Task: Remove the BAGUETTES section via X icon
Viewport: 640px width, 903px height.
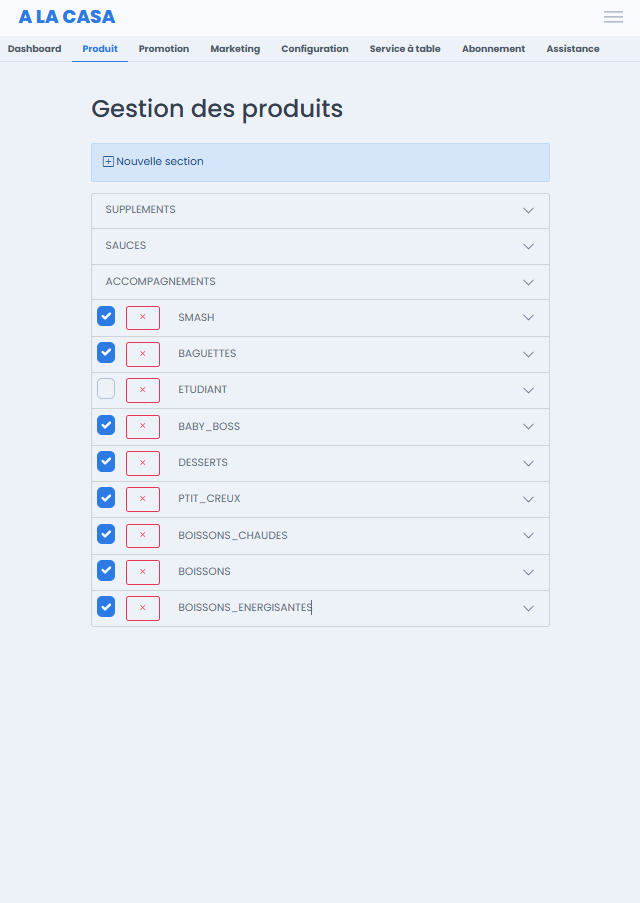Action: point(143,354)
